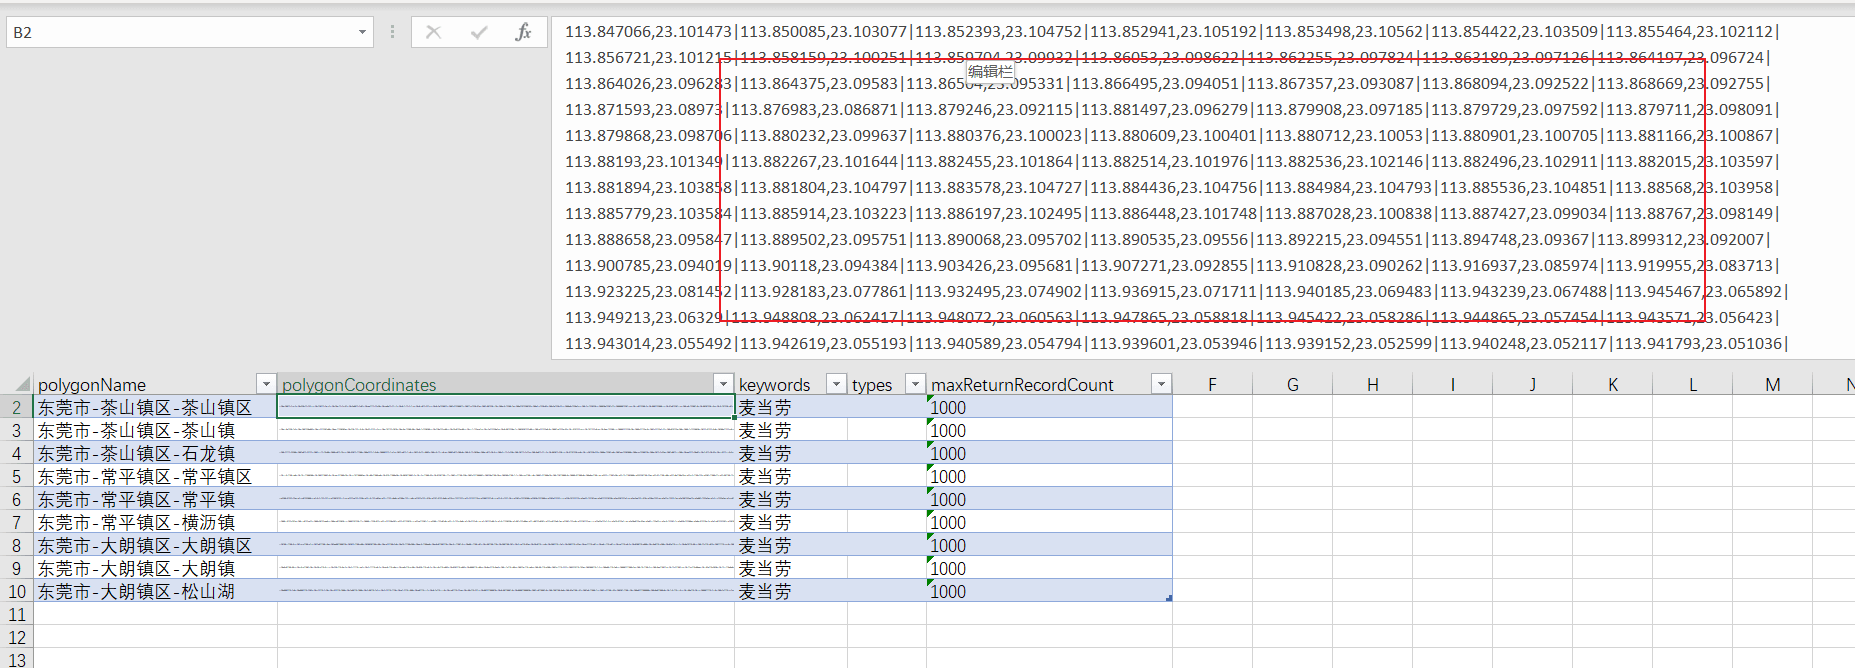Viewport: 1855px width, 668px height.
Task: Open the maxReturnRecordCount filter dropdown
Action: click(1161, 384)
